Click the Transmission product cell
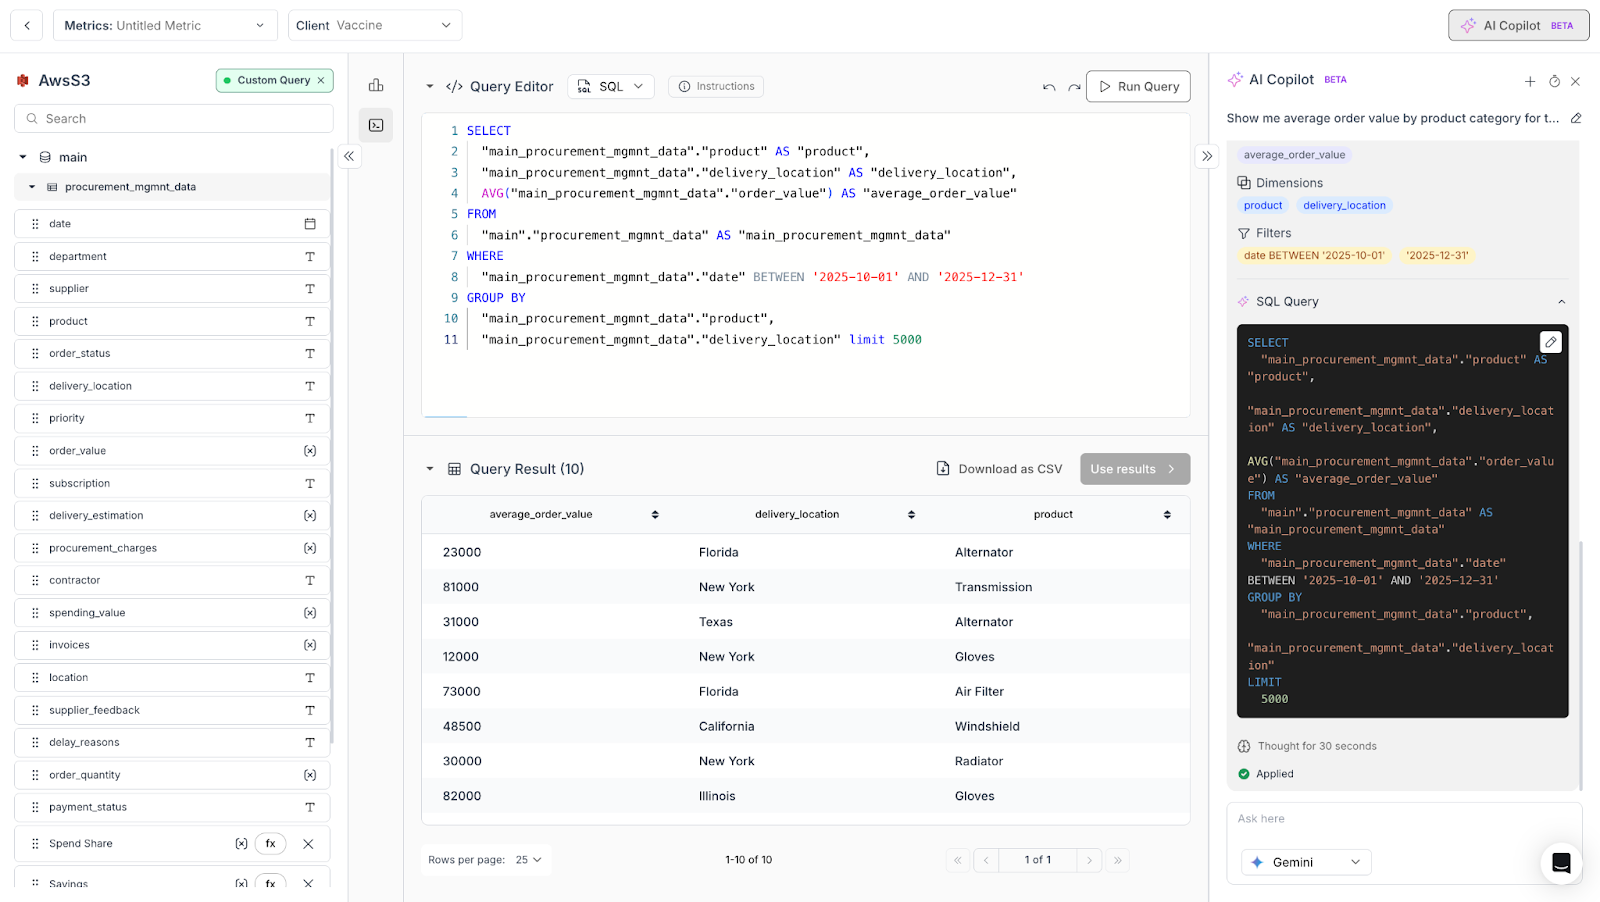The image size is (1600, 902). [993, 587]
